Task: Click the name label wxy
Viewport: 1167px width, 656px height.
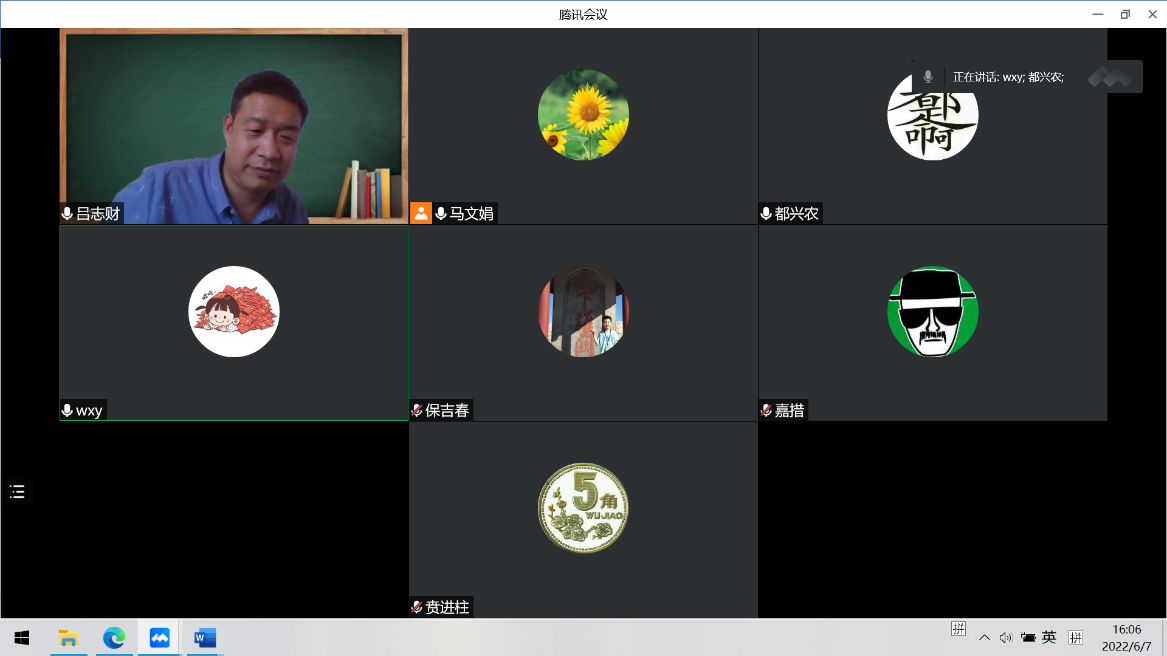Action: [x=89, y=410]
